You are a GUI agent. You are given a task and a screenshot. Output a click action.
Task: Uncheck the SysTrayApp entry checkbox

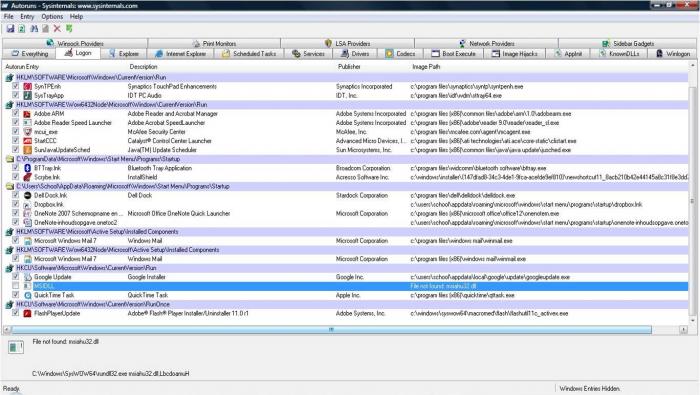[x=16, y=95]
